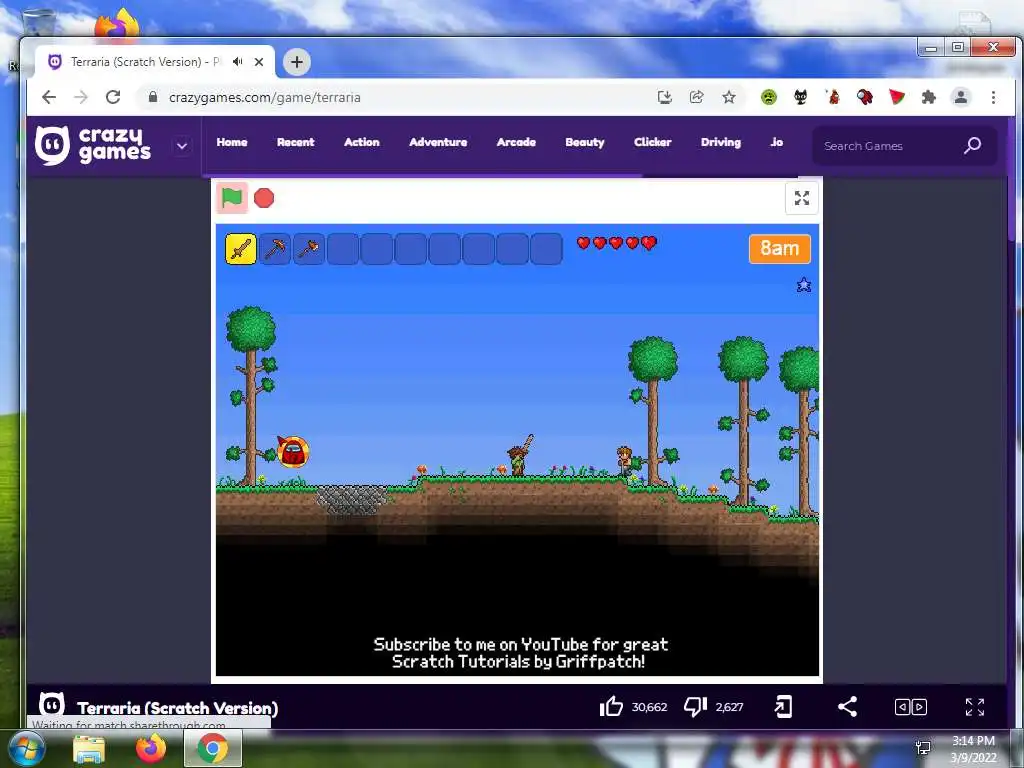The height and width of the screenshot is (768, 1024).
Task: Stop the game with the red stop button
Action: [x=264, y=198]
